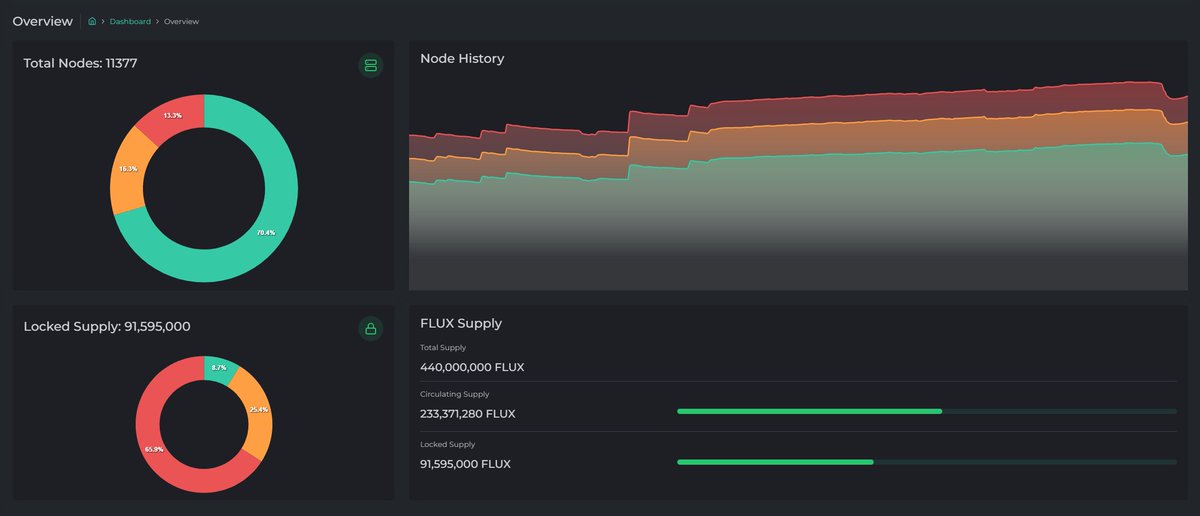
Task: Click the 91,595,000 FLUX value
Action: click(x=465, y=464)
